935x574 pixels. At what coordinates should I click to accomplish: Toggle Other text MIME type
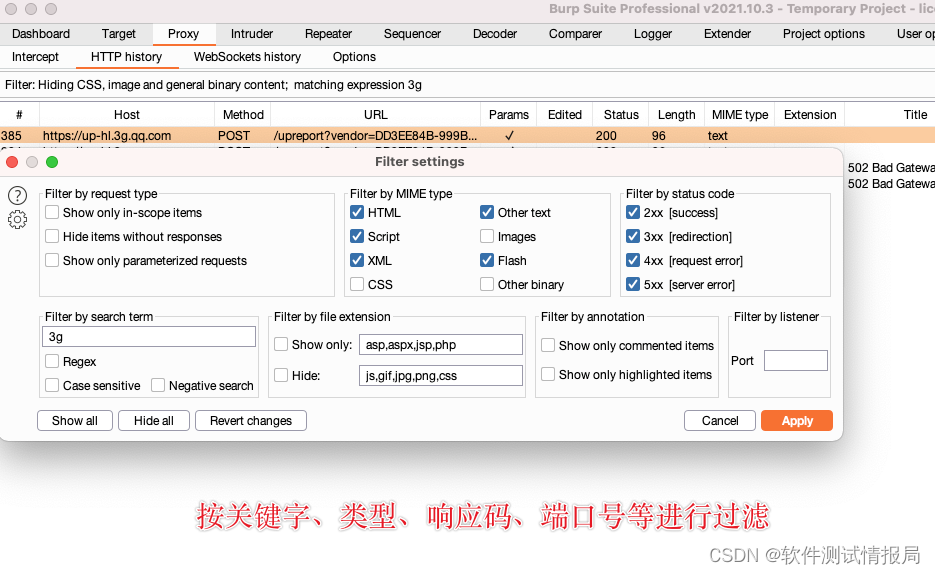point(487,212)
